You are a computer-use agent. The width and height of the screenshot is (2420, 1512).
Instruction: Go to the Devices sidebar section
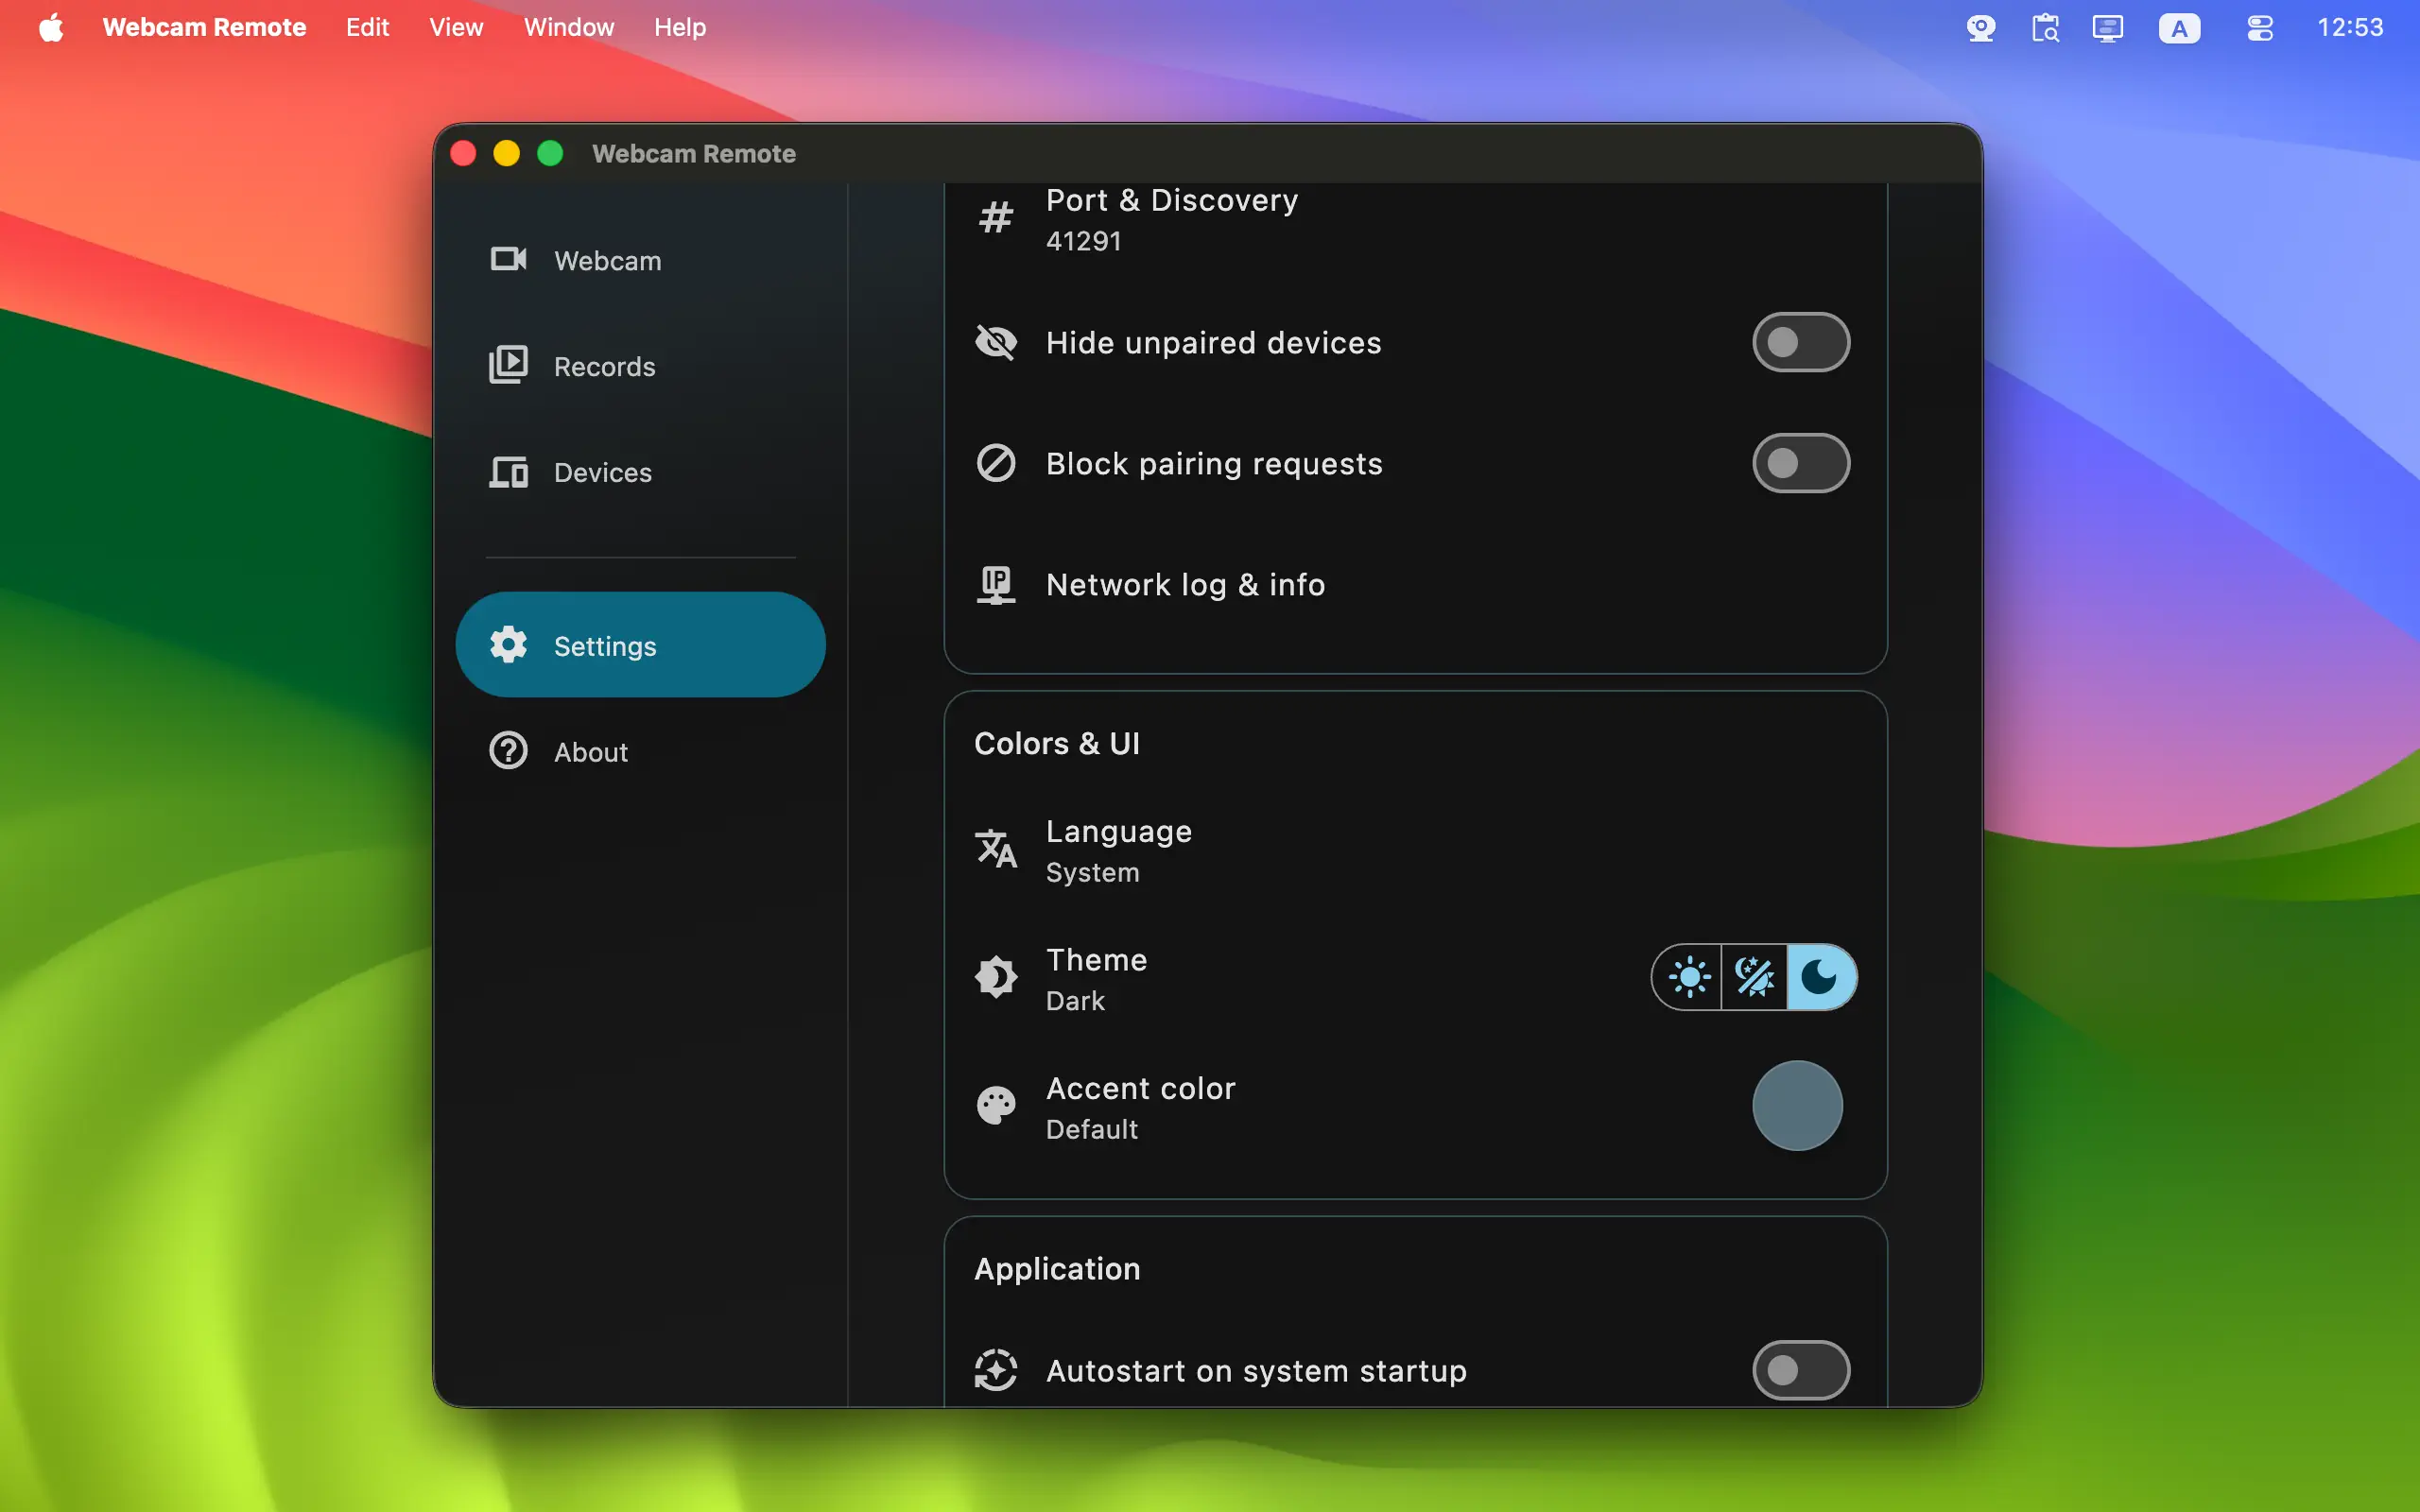640,472
